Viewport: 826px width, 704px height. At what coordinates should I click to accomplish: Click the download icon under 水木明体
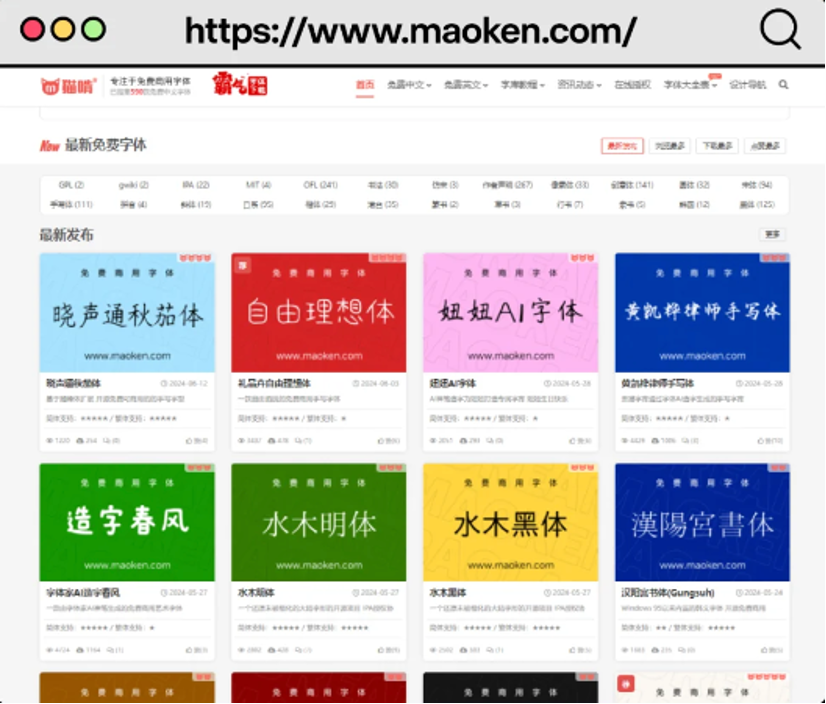click(x=272, y=650)
